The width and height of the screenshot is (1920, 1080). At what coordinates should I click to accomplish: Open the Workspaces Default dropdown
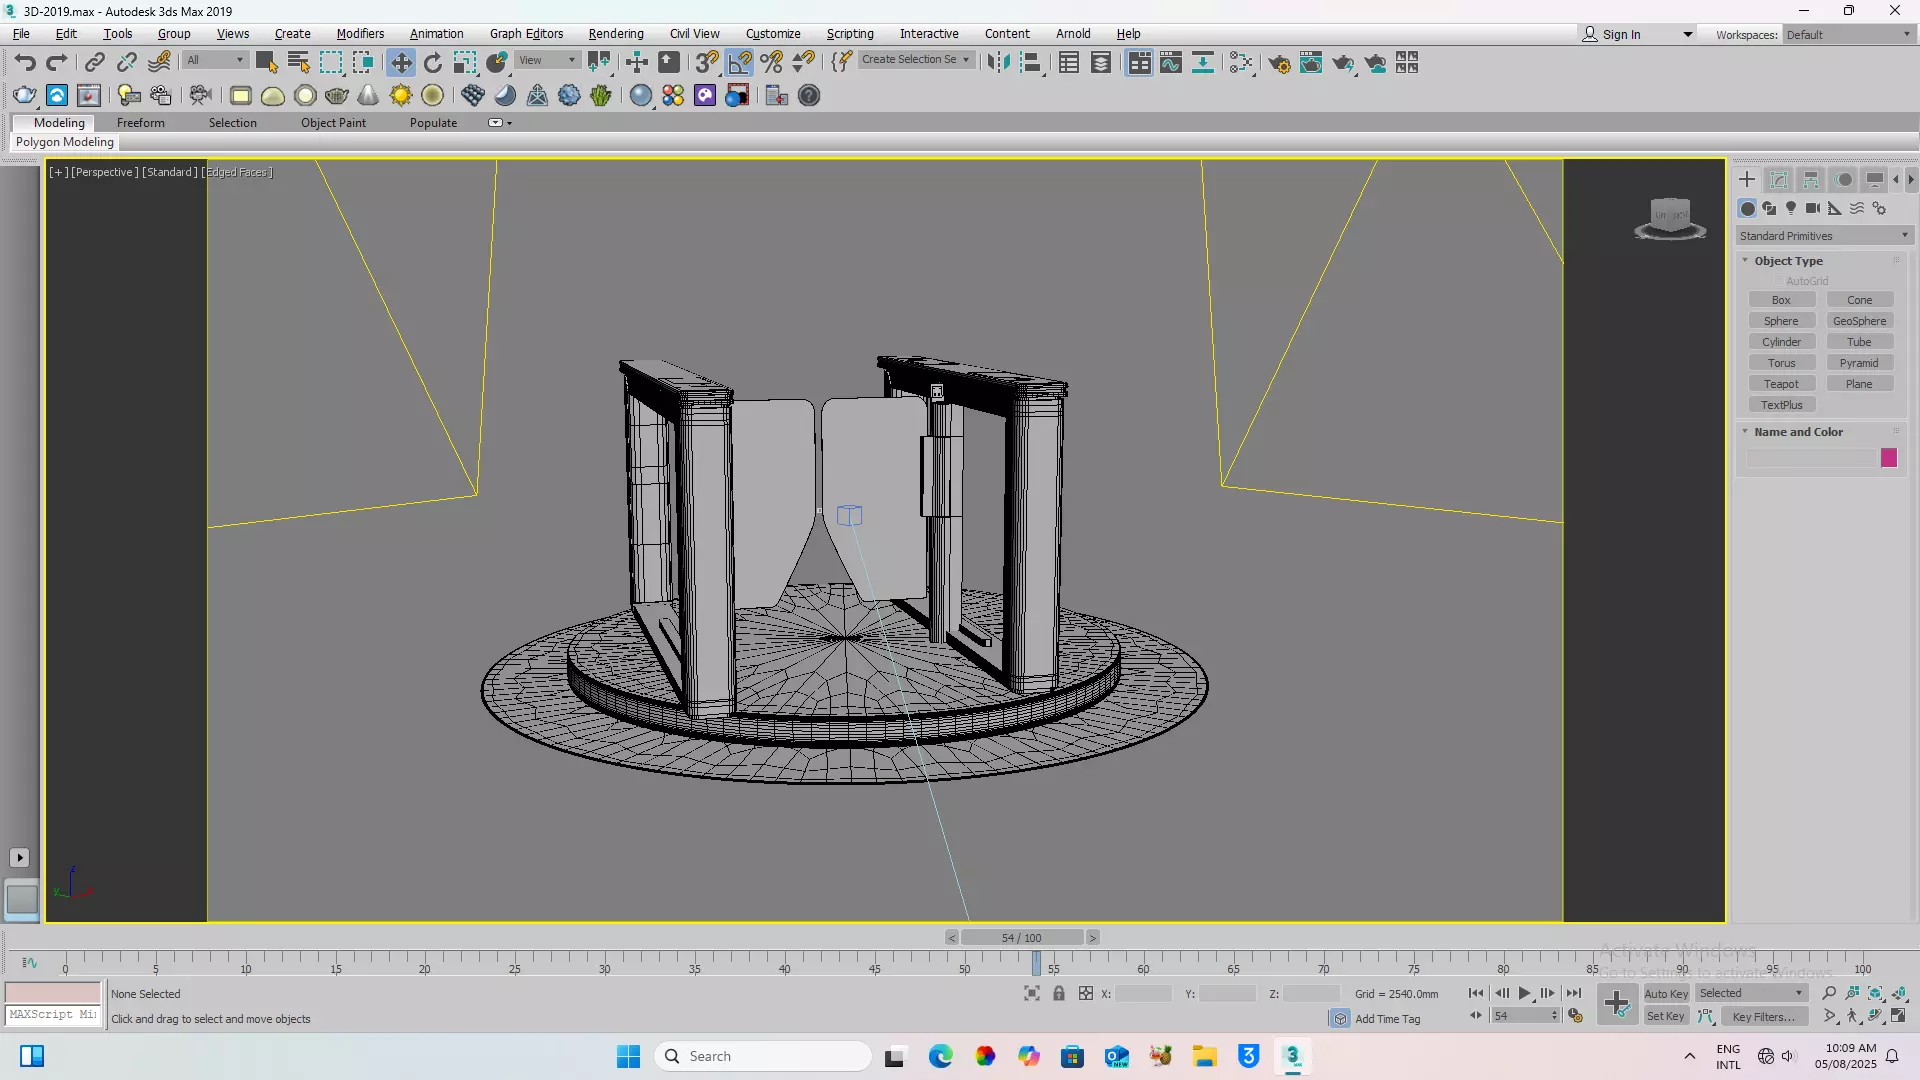1850,35
